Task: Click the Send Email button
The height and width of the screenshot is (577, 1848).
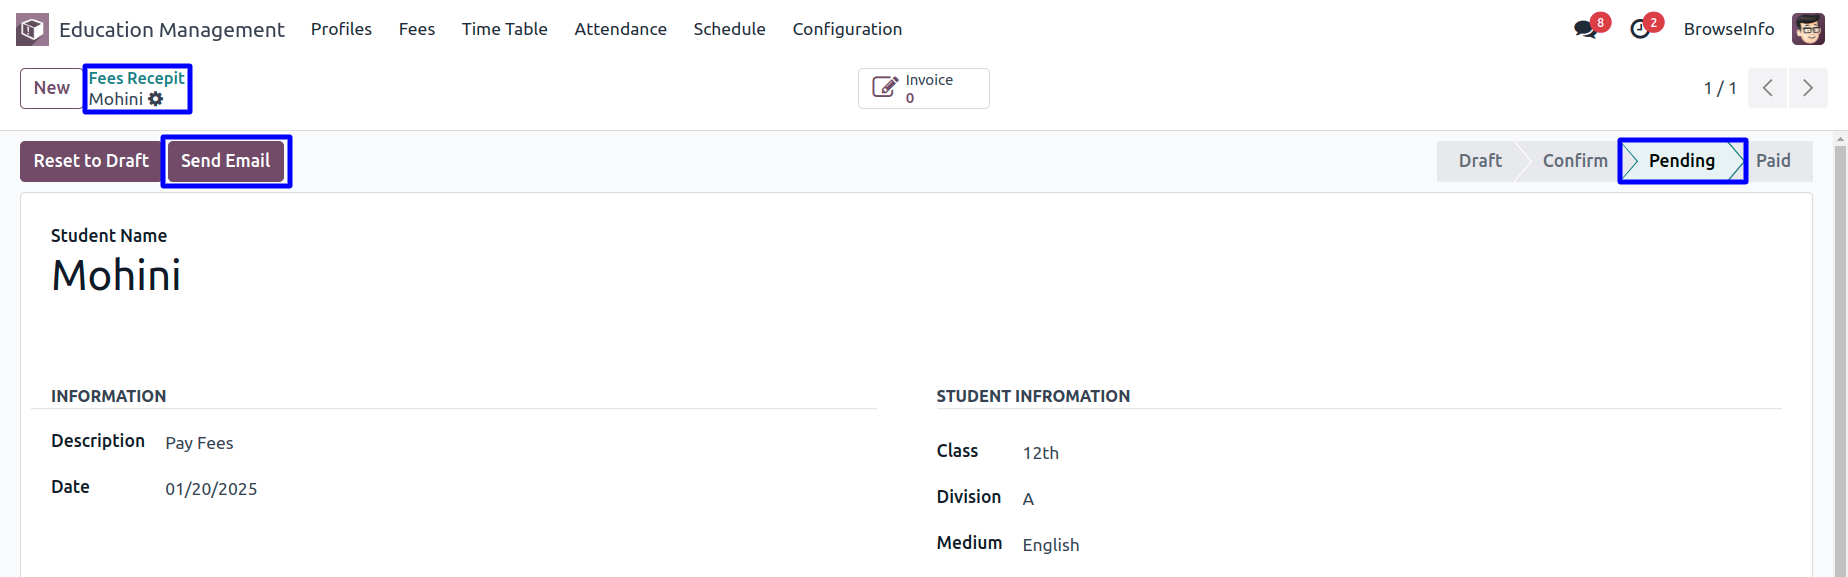Action: coord(226,161)
